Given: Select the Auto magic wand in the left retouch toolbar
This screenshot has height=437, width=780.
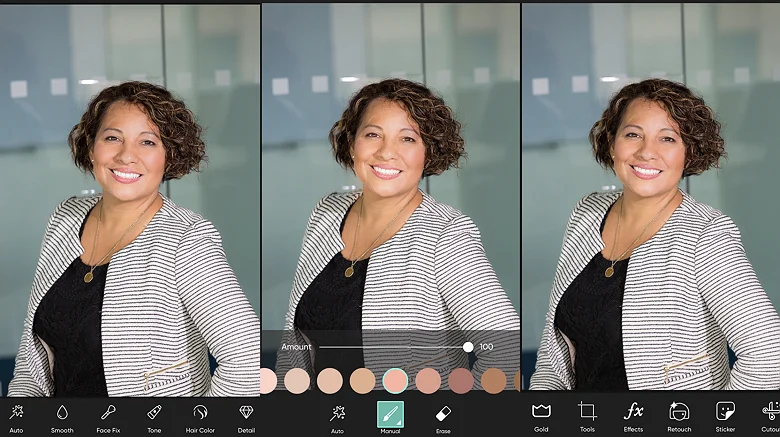Looking at the screenshot, I should [16, 418].
